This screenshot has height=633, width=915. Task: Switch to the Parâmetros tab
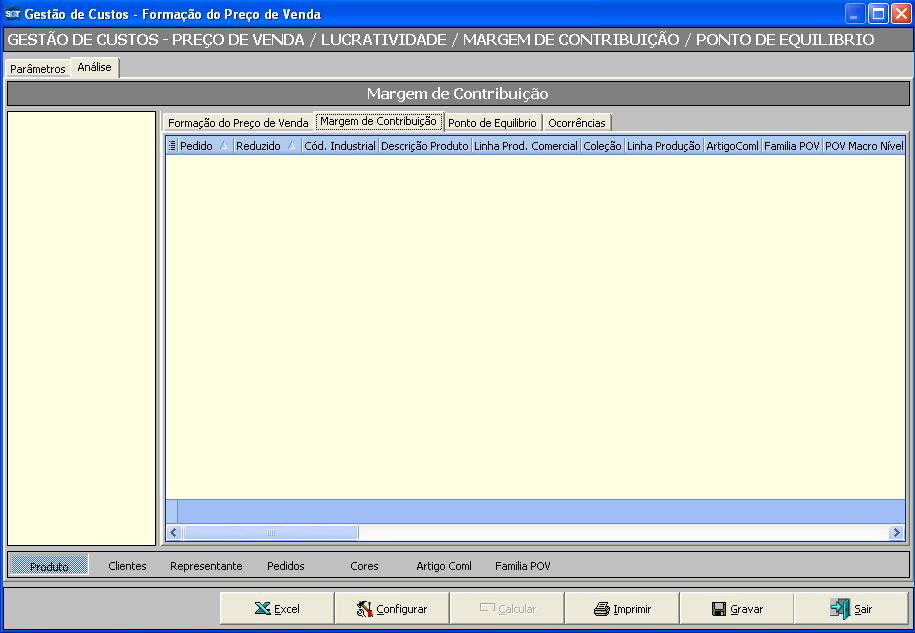click(38, 69)
